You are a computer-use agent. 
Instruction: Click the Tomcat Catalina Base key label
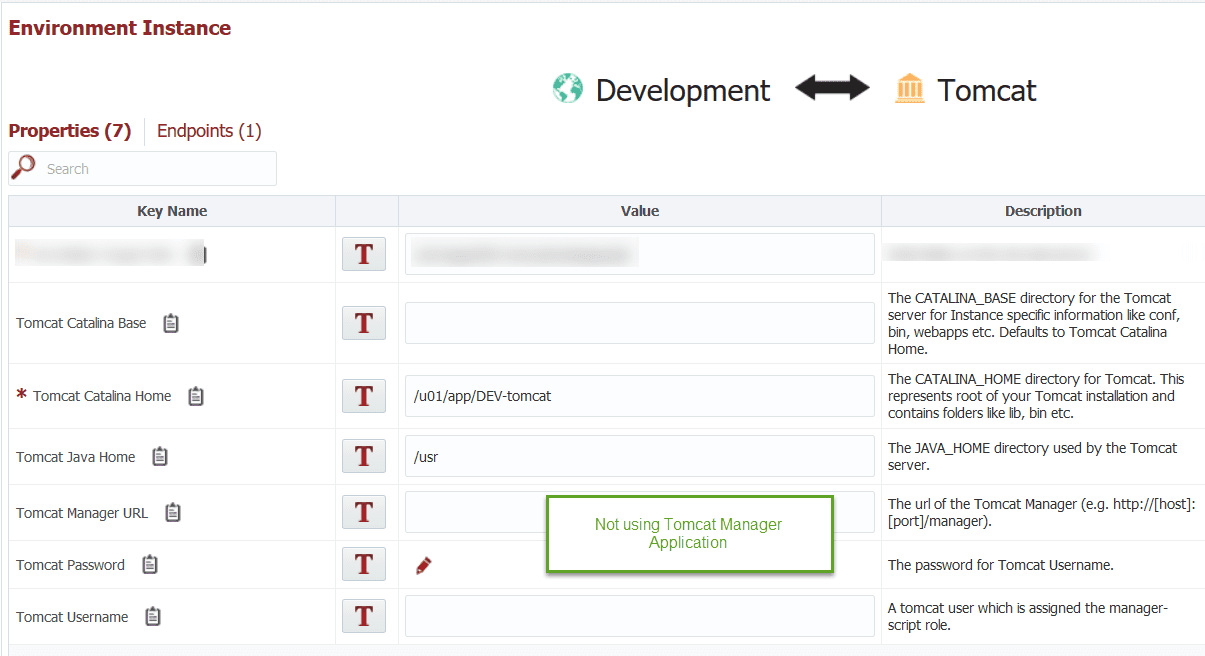[81, 323]
